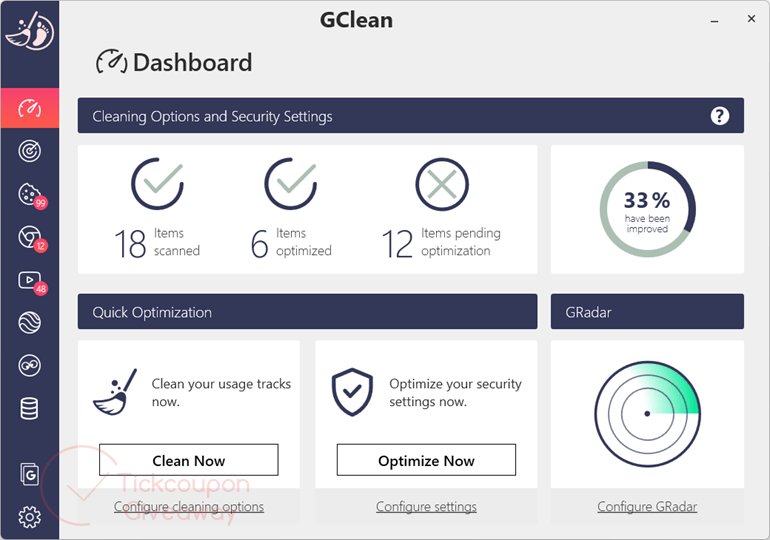Viewport: 770px width, 540px height.
Task: Open Configure cleaning options link
Action: click(x=189, y=506)
